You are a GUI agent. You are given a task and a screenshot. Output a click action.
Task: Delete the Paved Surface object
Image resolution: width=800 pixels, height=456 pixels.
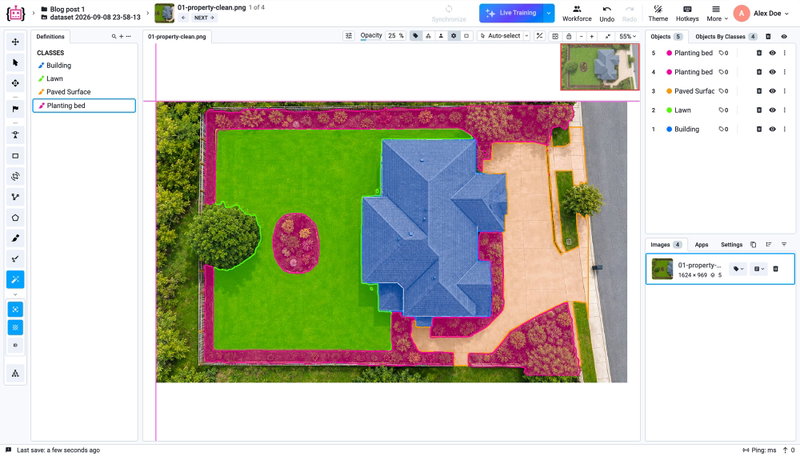pyautogui.click(x=759, y=91)
